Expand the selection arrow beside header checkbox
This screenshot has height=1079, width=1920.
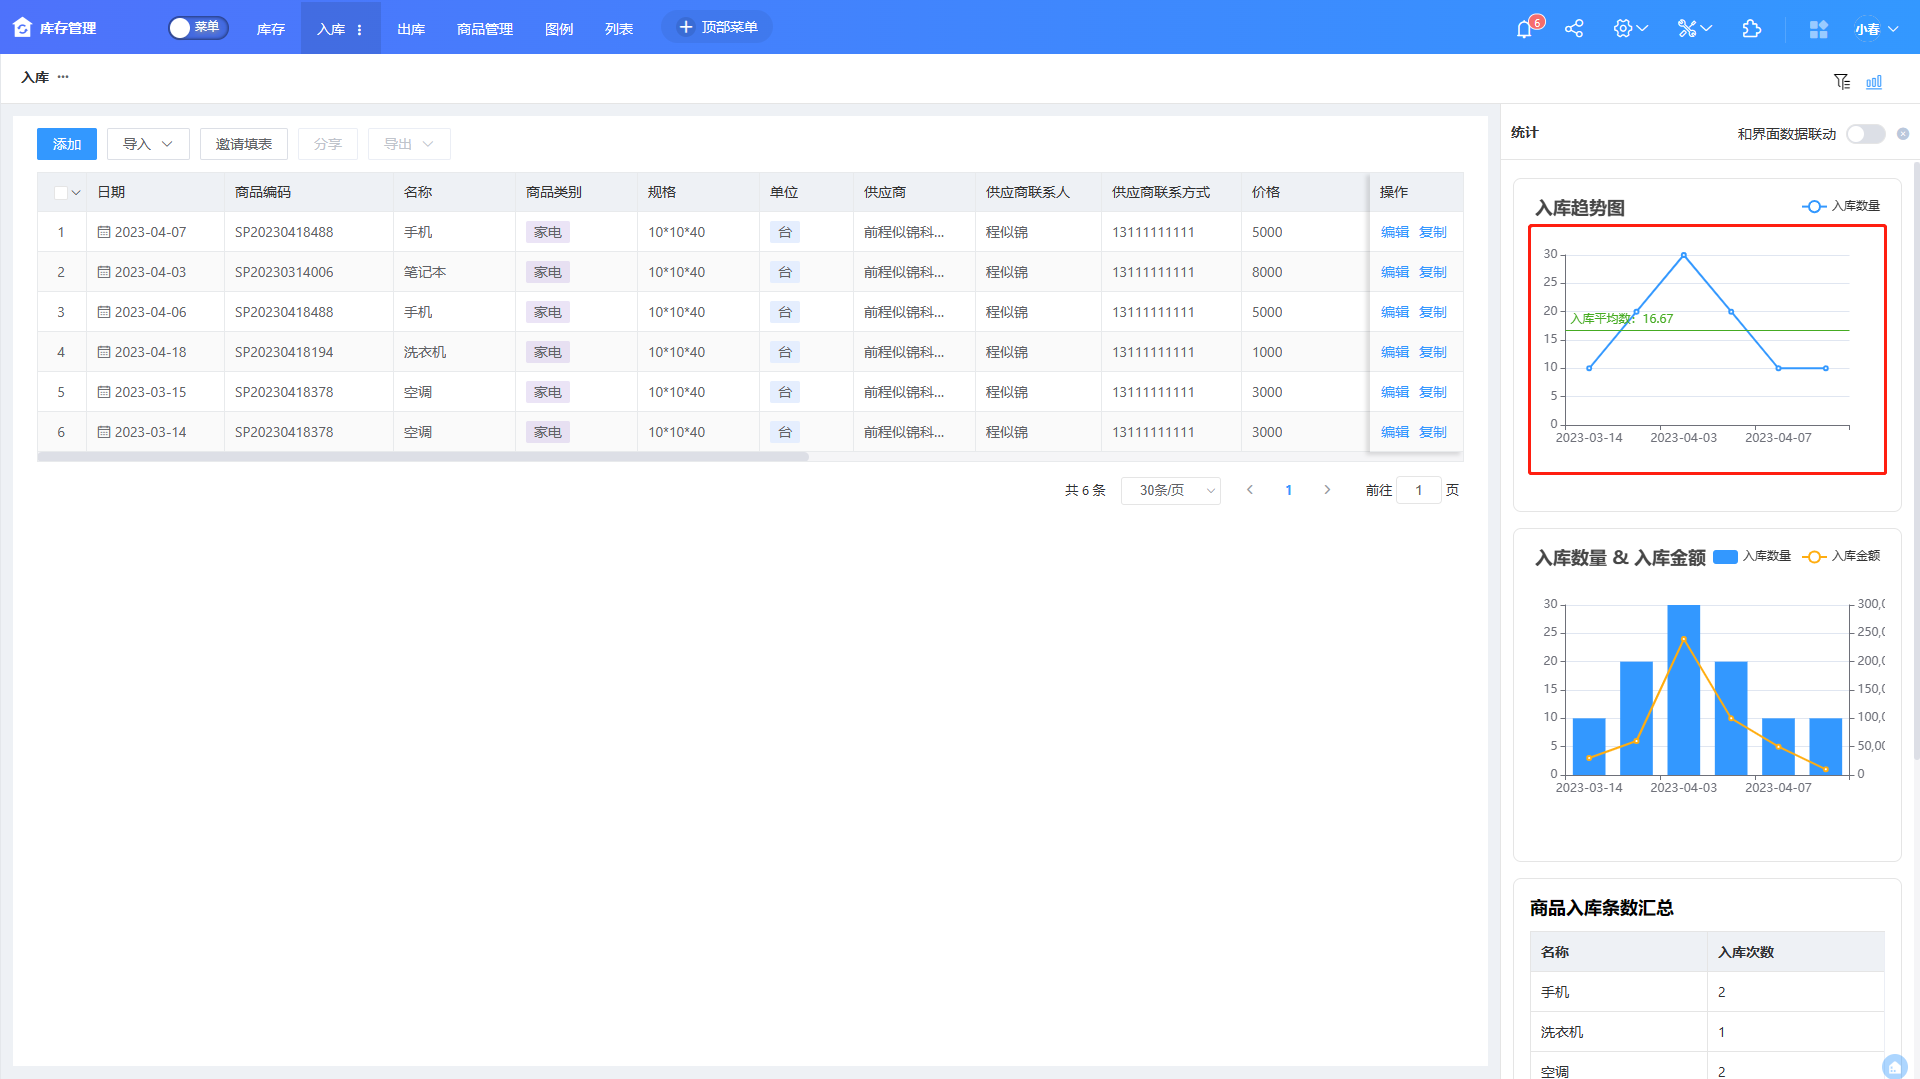76,193
